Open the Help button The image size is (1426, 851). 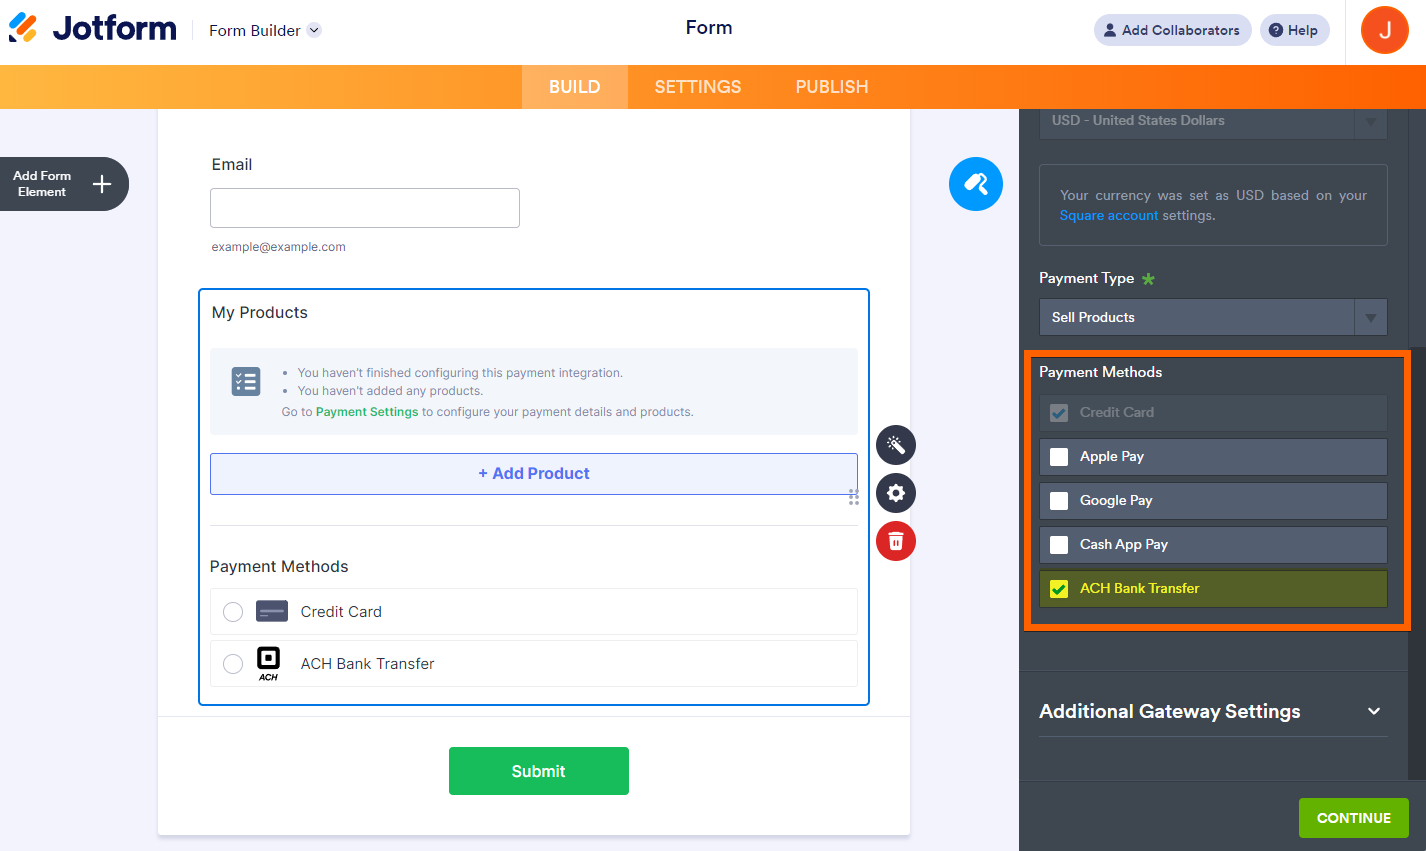[1294, 30]
